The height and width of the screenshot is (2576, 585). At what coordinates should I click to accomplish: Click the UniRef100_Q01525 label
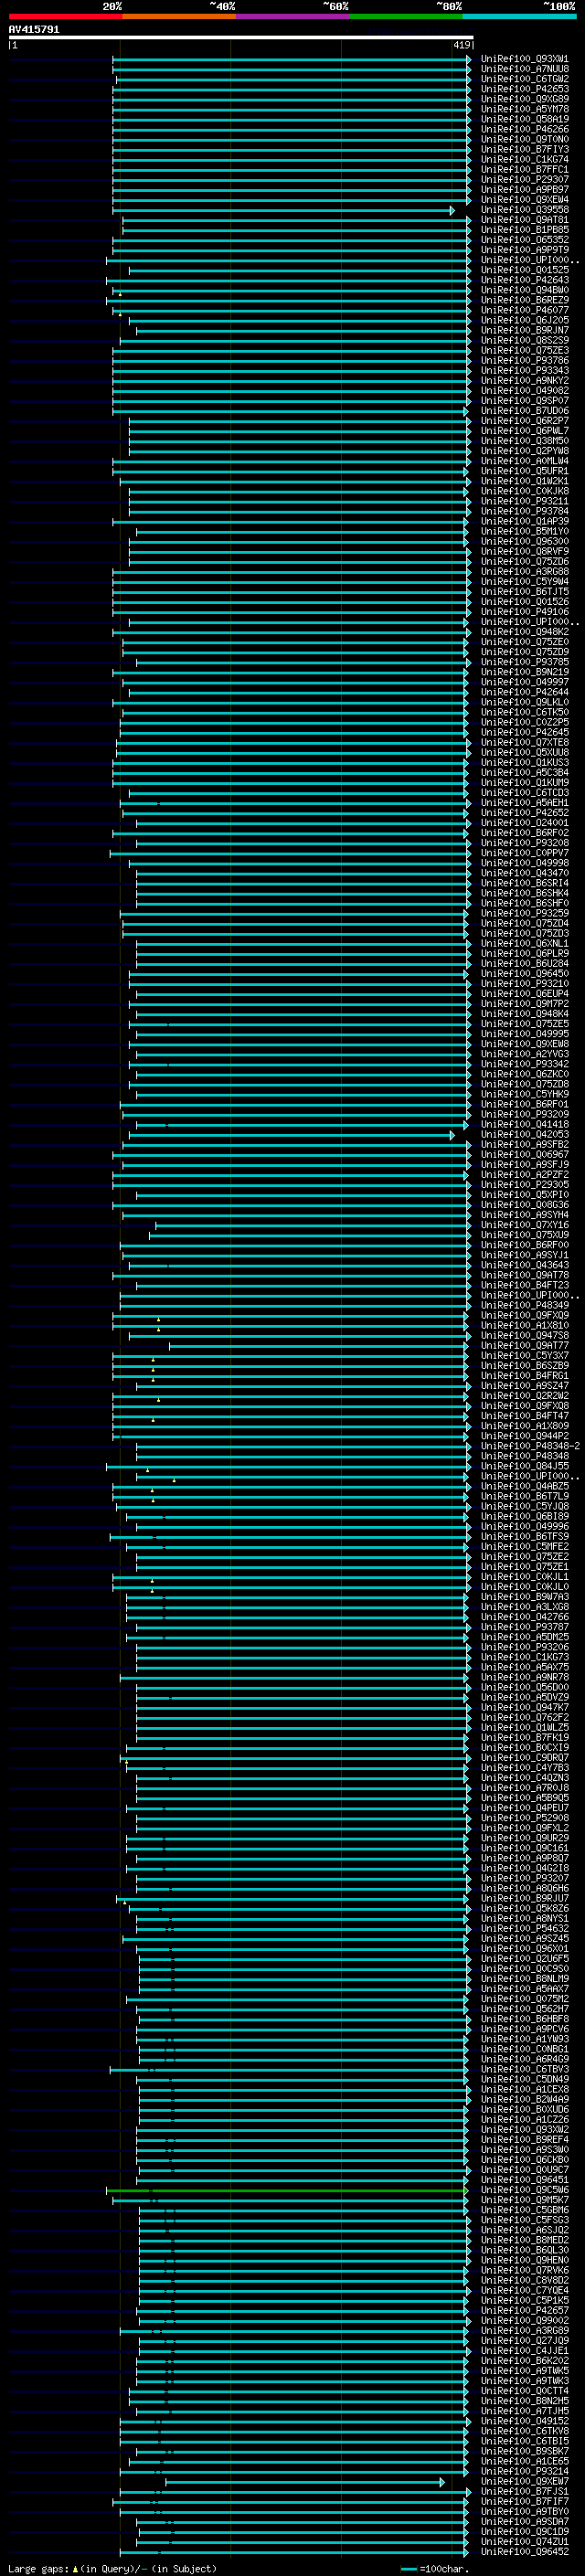tap(524, 269)
